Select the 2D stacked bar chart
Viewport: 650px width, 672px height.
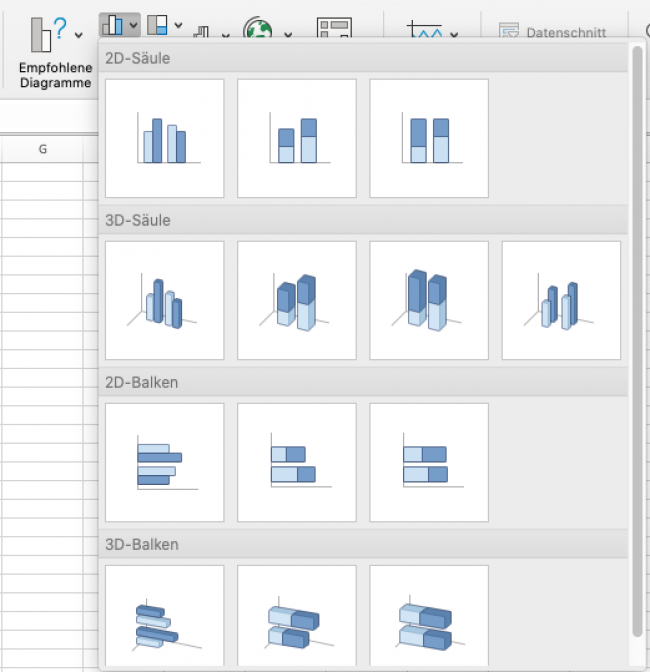tap(296, 462)
